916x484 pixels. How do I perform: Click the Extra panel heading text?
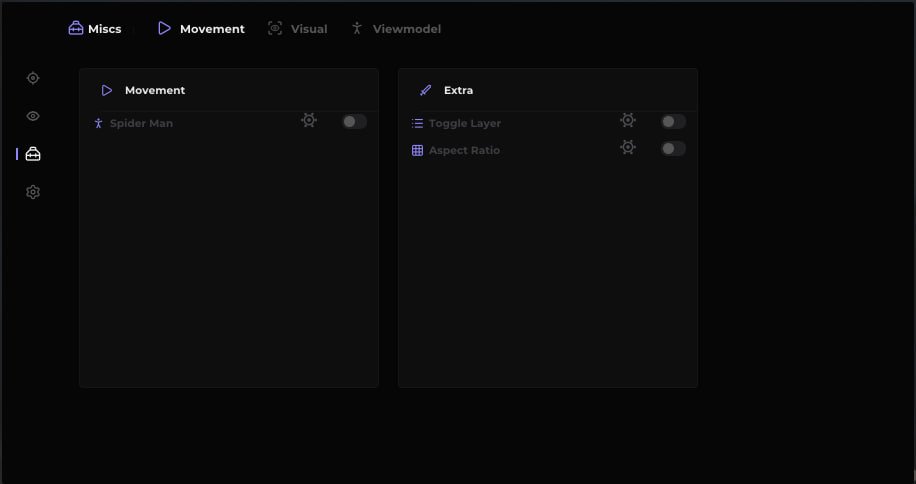[459, 90]
